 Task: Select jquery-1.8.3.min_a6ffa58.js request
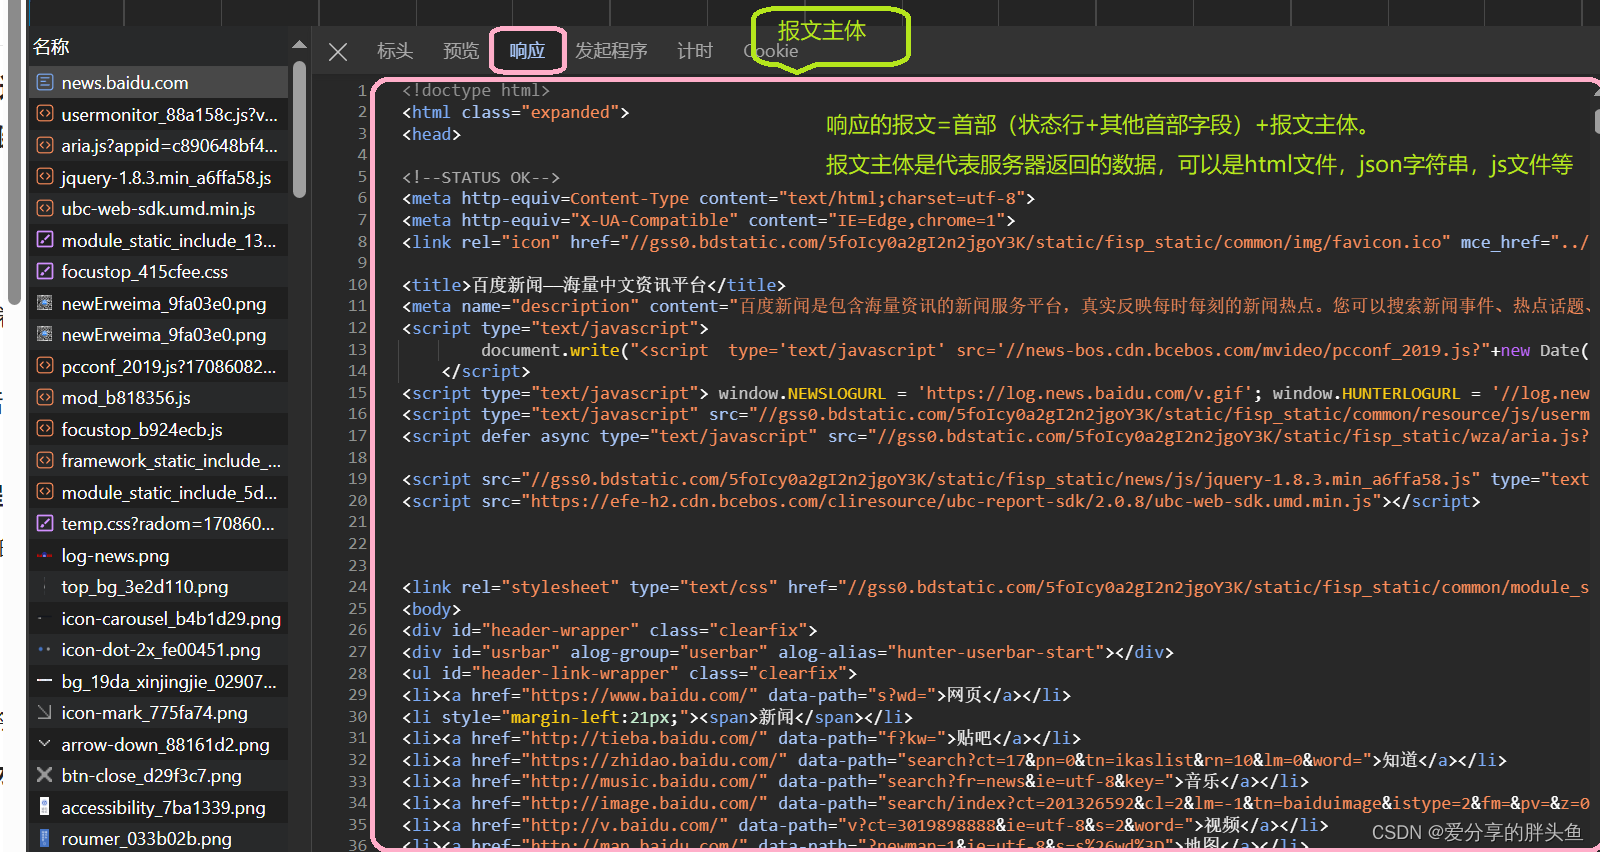pyautogui.click(x=159, y=177)
